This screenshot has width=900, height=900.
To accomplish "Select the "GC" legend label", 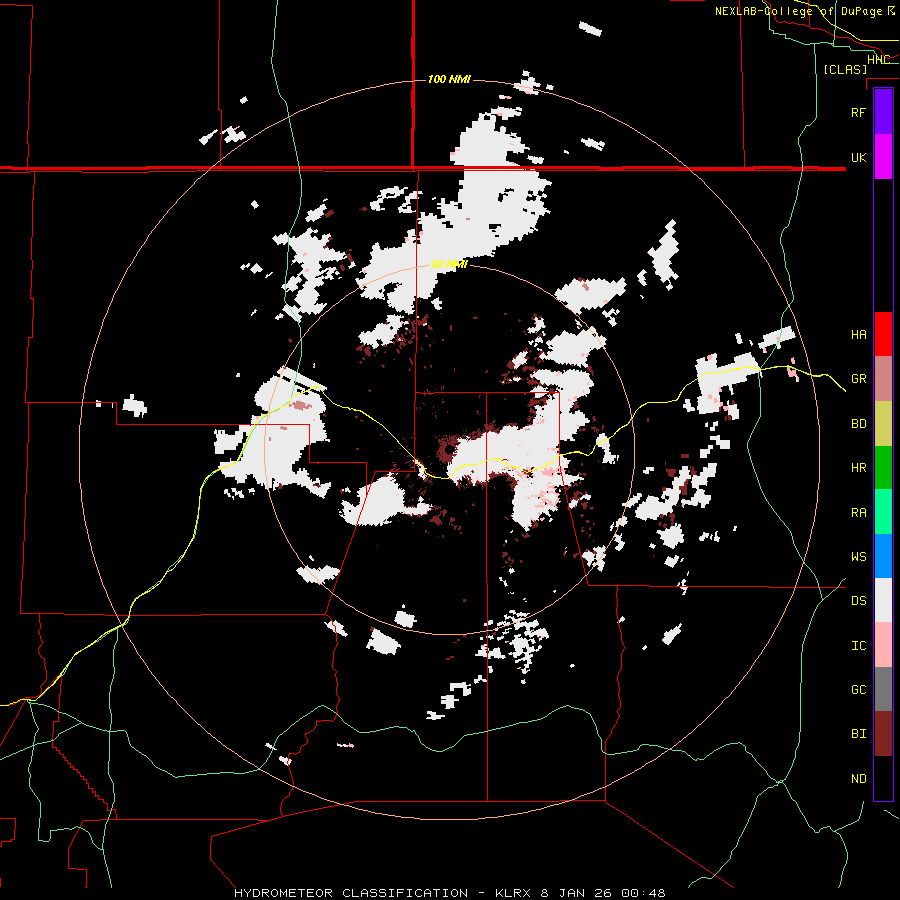I will tap(858, 690).
